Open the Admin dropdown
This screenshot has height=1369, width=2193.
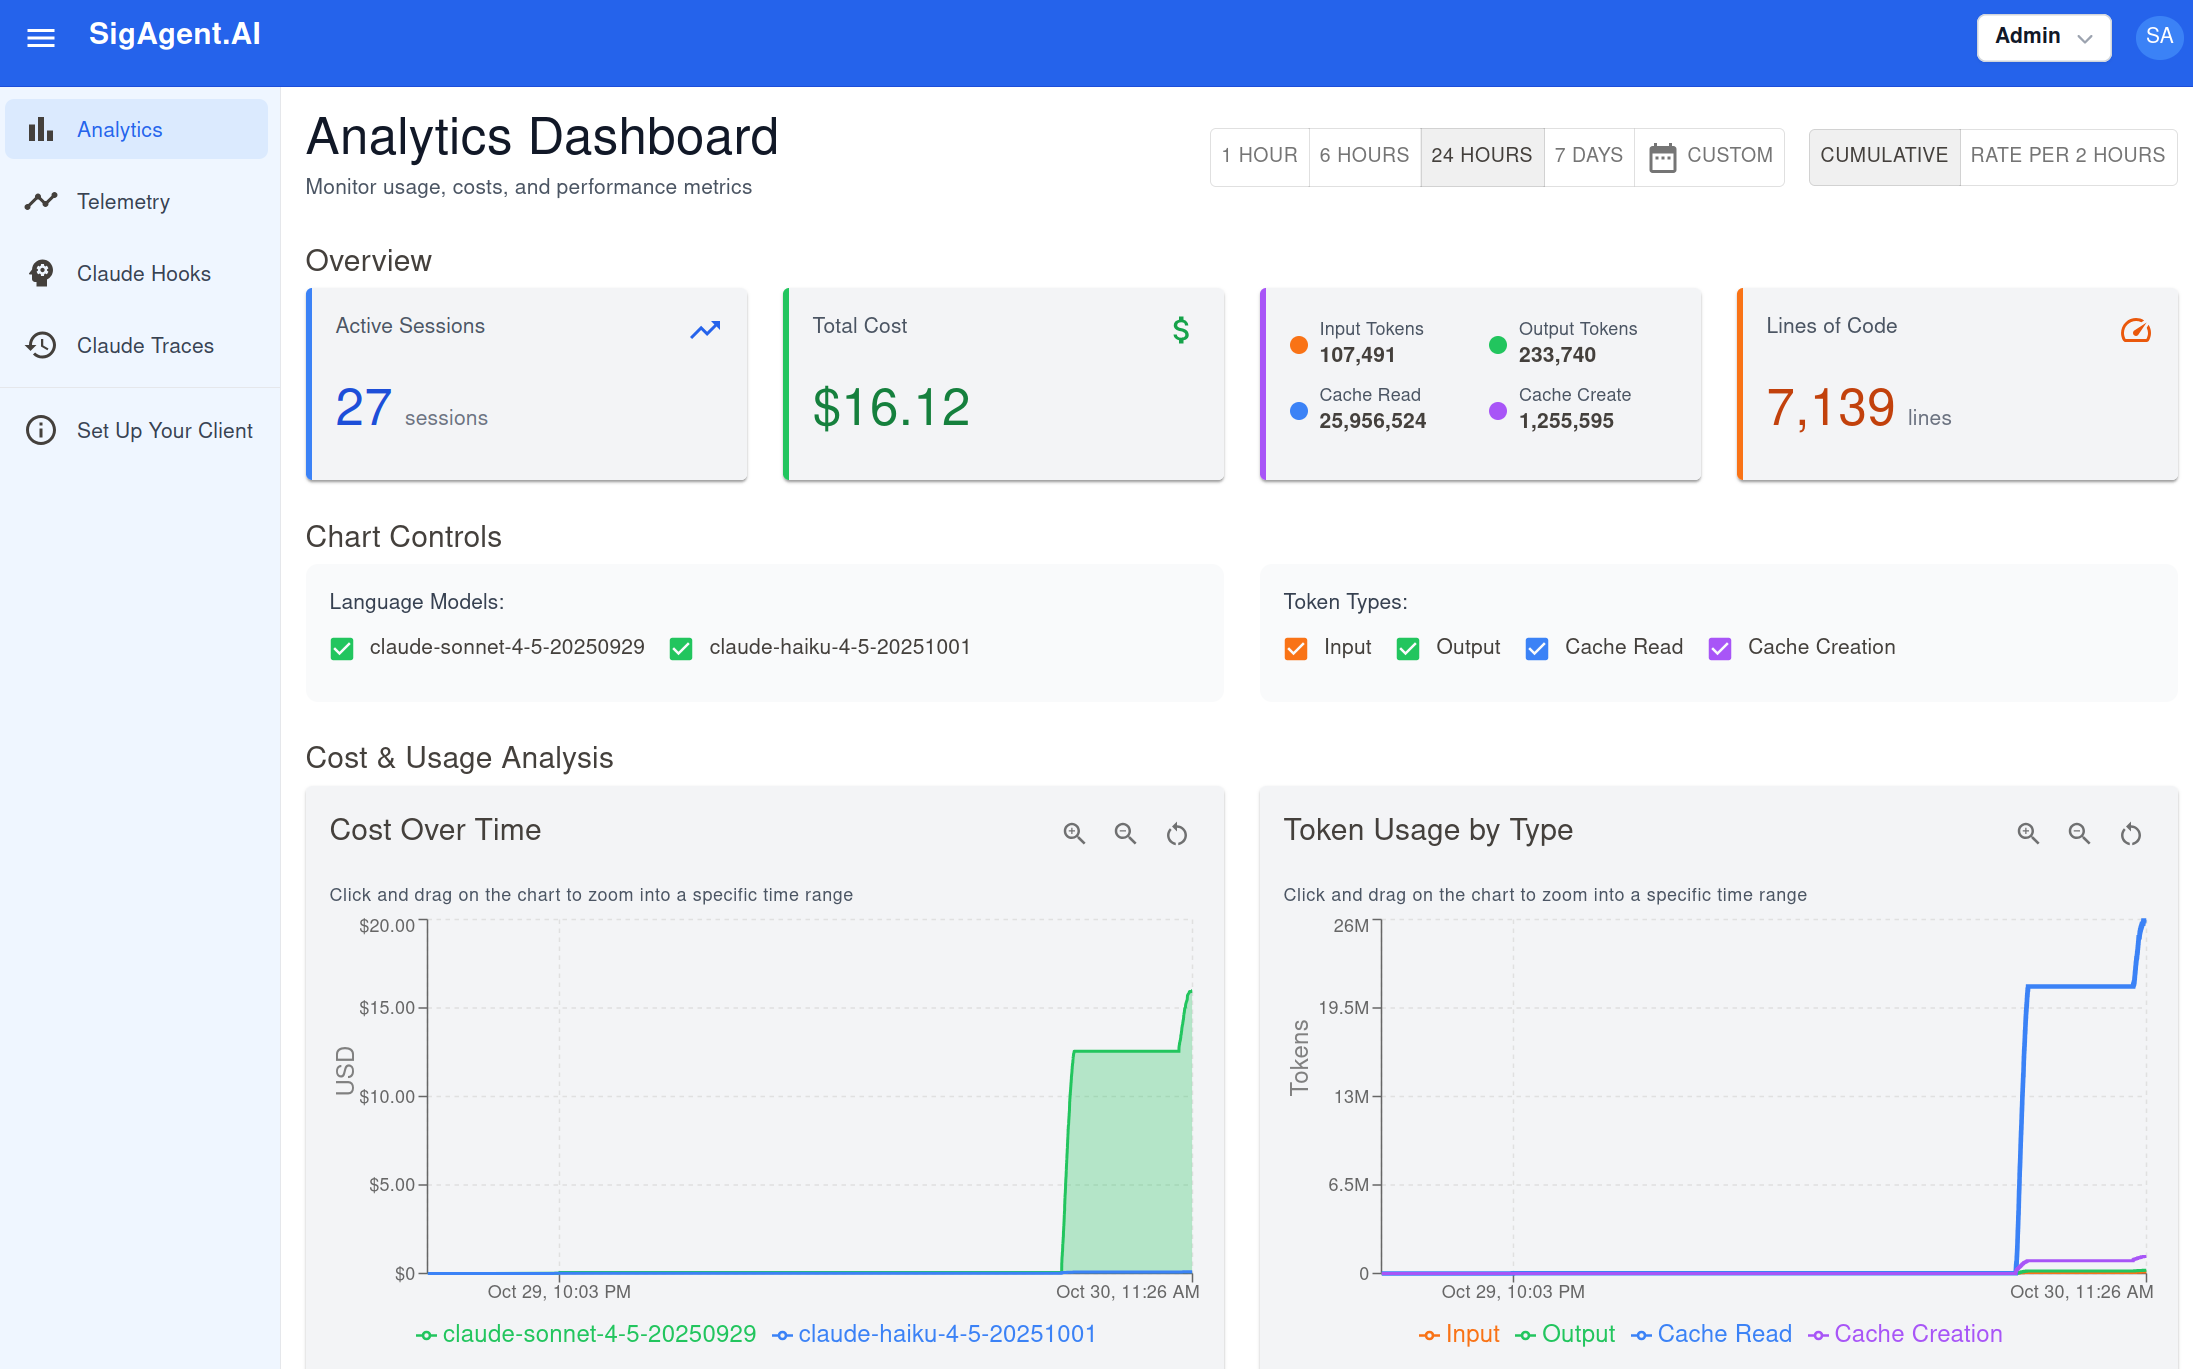(x=2044, y=37)
